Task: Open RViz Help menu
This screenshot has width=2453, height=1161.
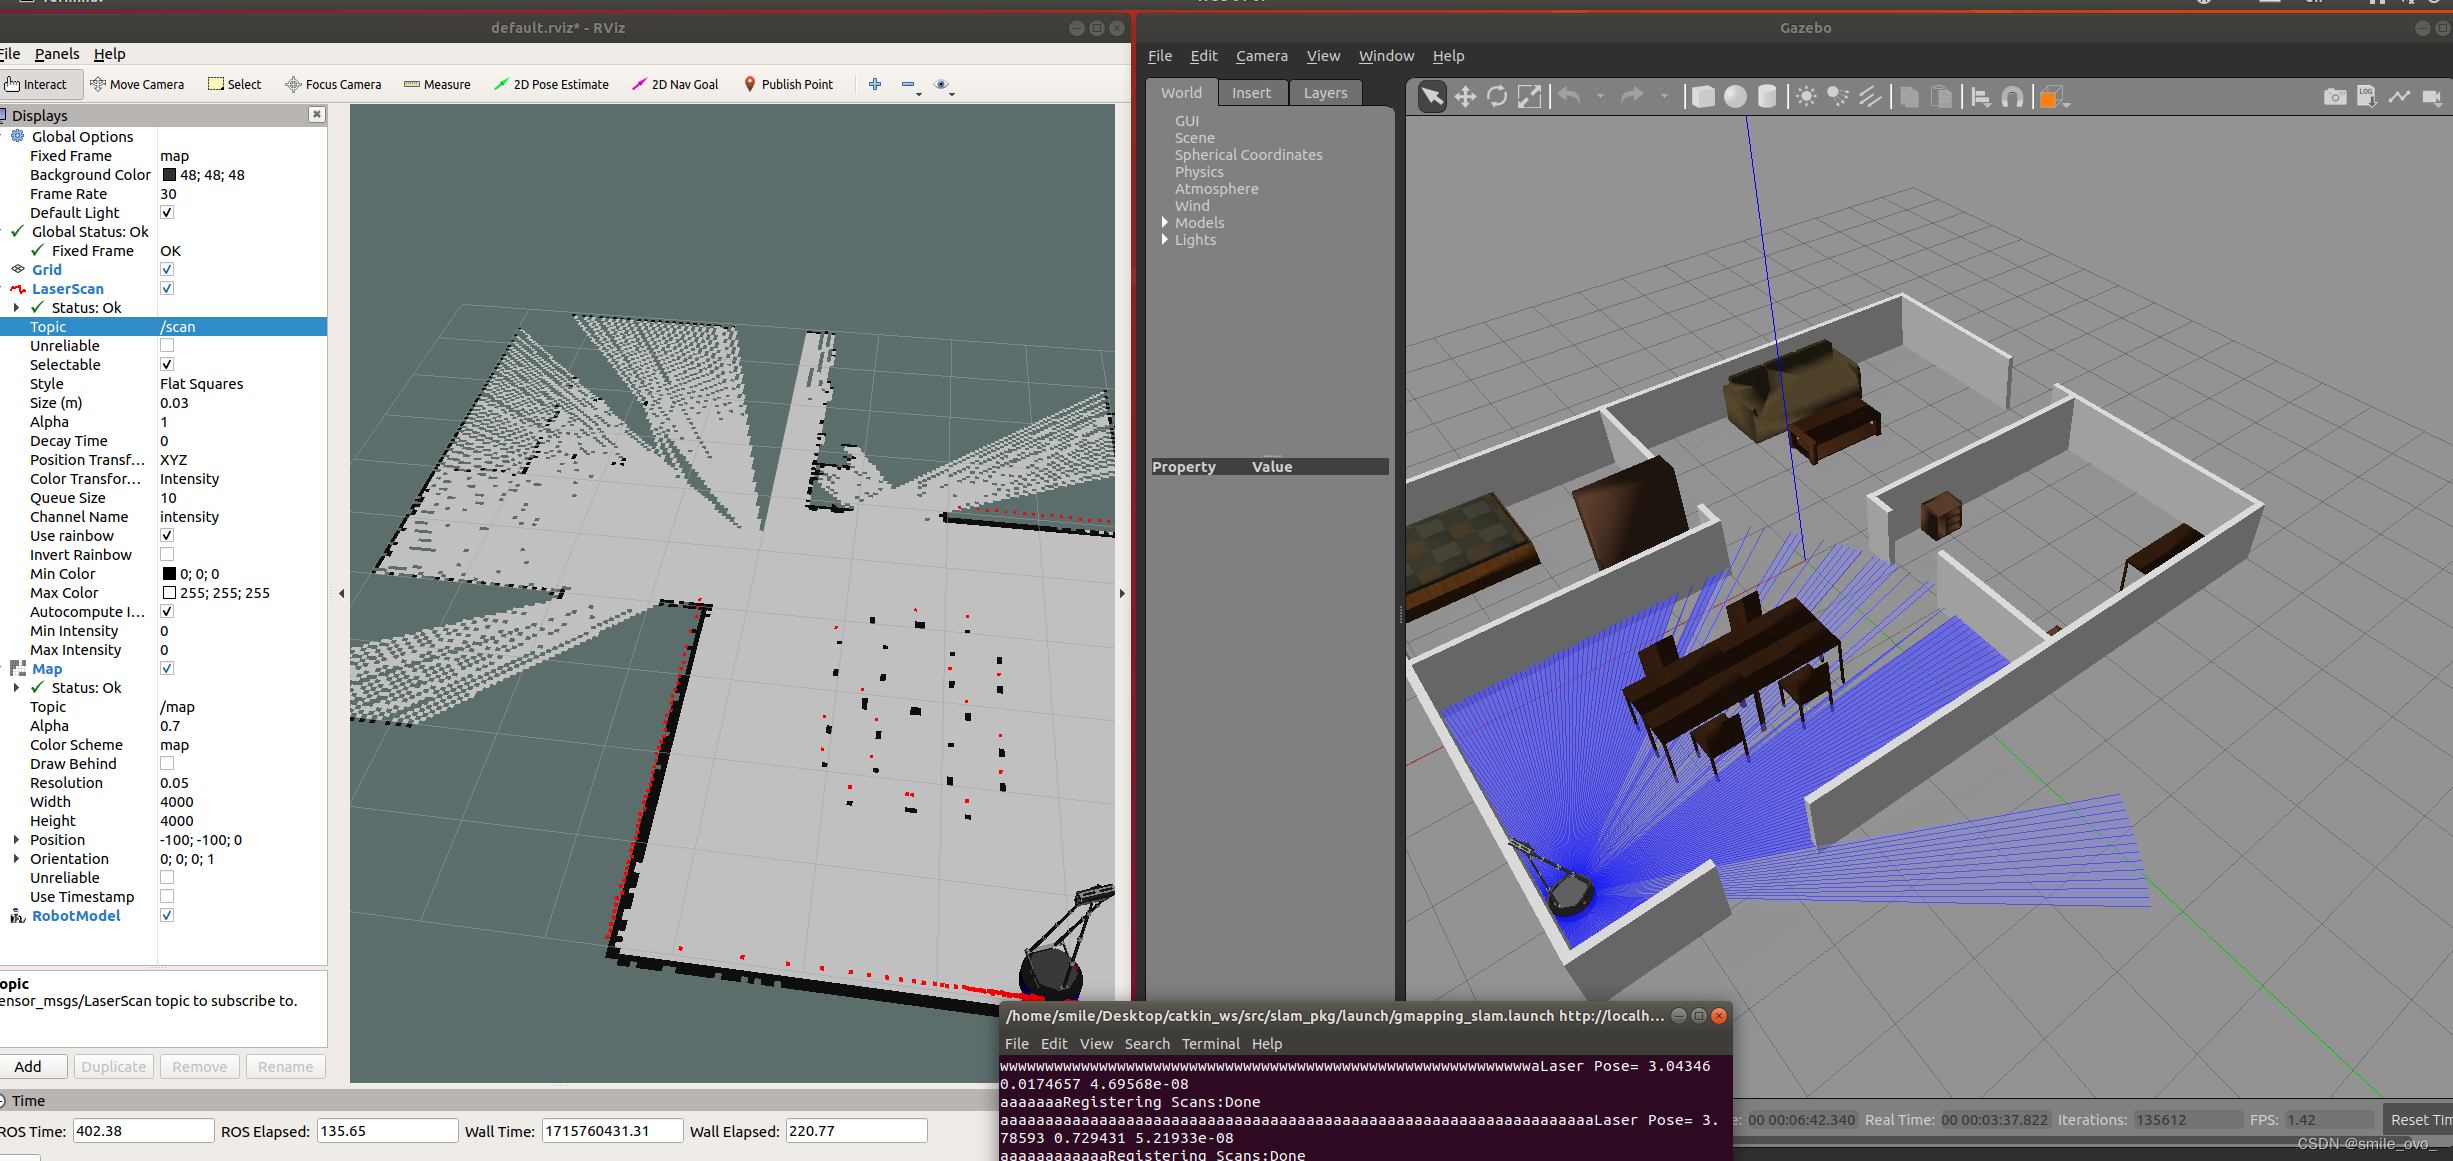Action: pyautogui.click(x=109, y=54)
